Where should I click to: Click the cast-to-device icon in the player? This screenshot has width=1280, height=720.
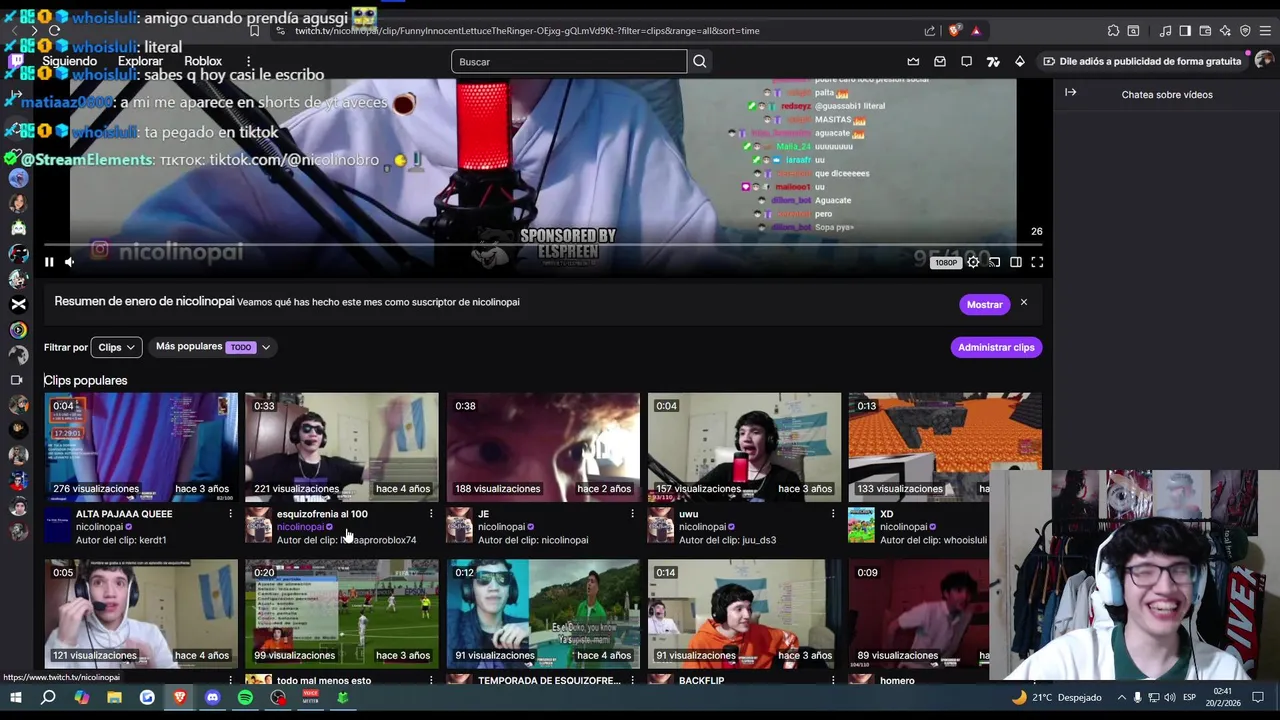(x=994, y=262)
